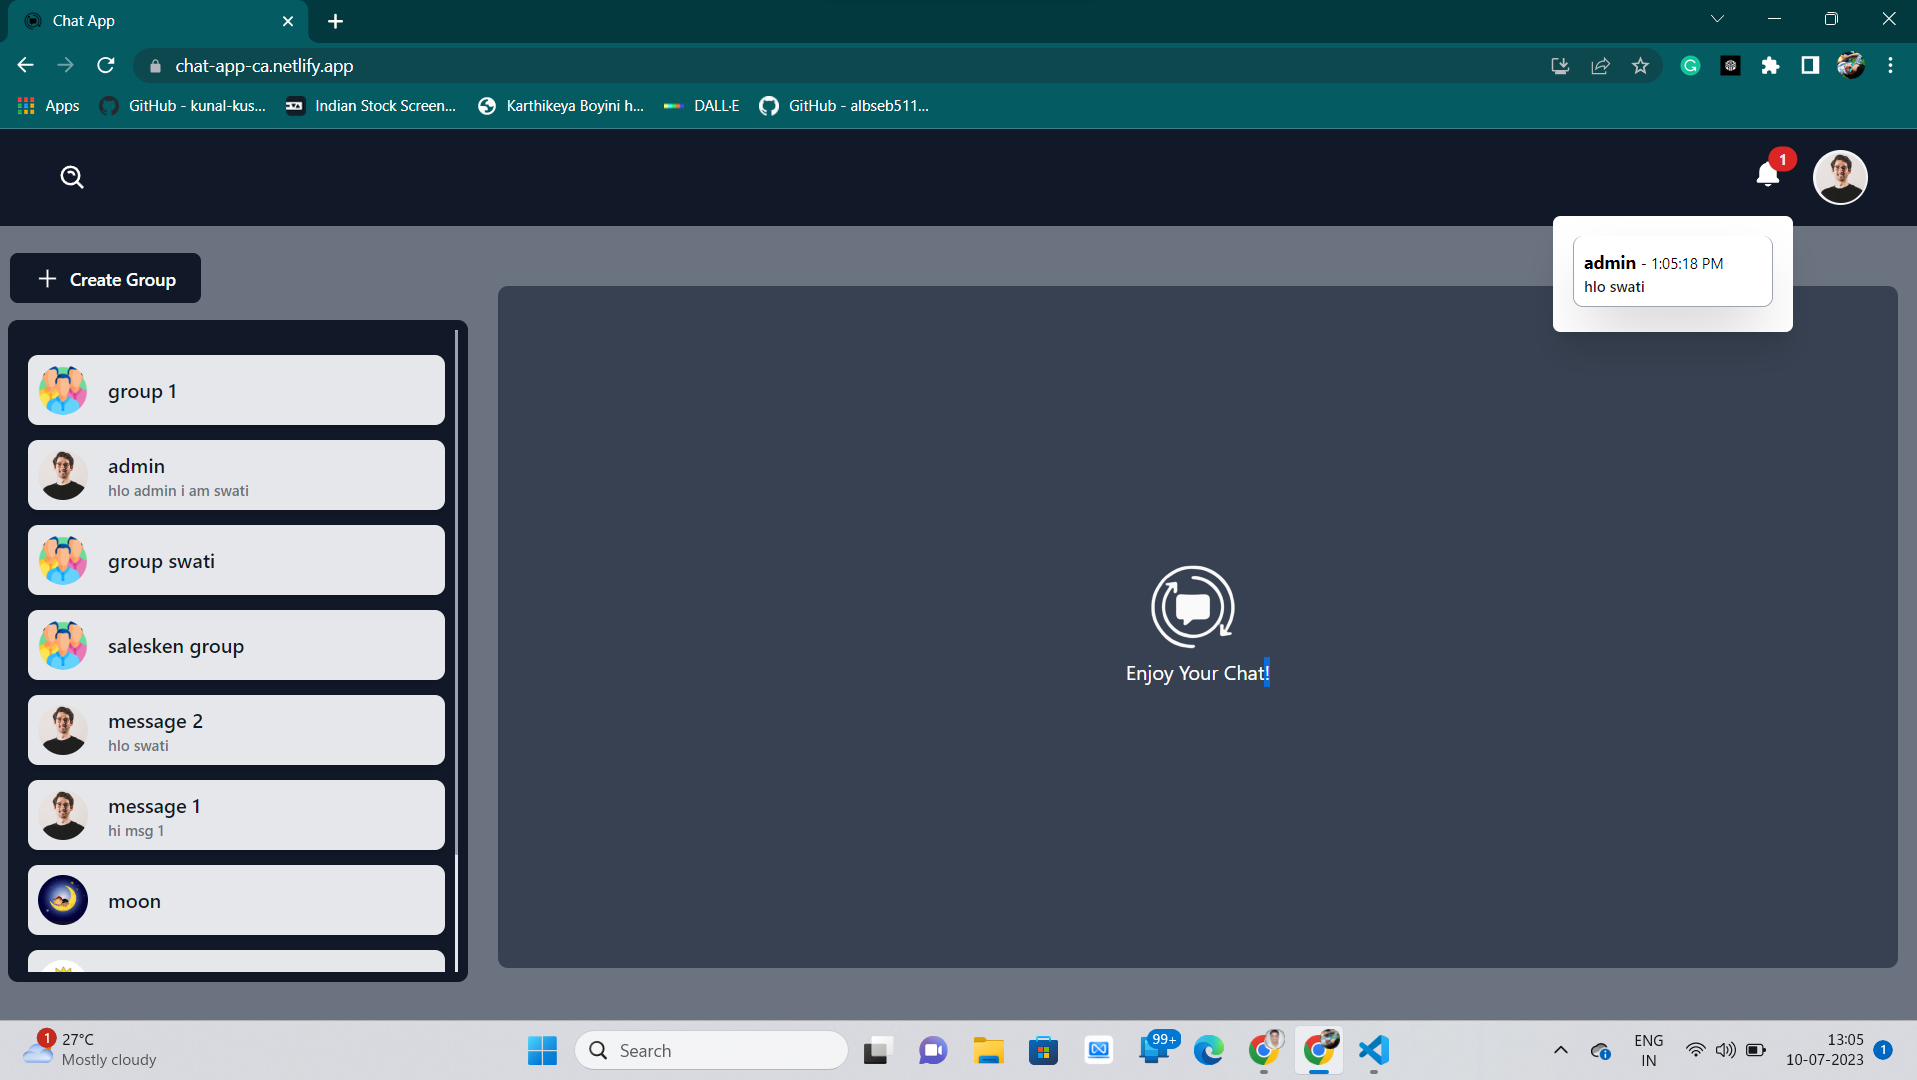Click the moon avatar image
1917x1080 pixels.
63,900
